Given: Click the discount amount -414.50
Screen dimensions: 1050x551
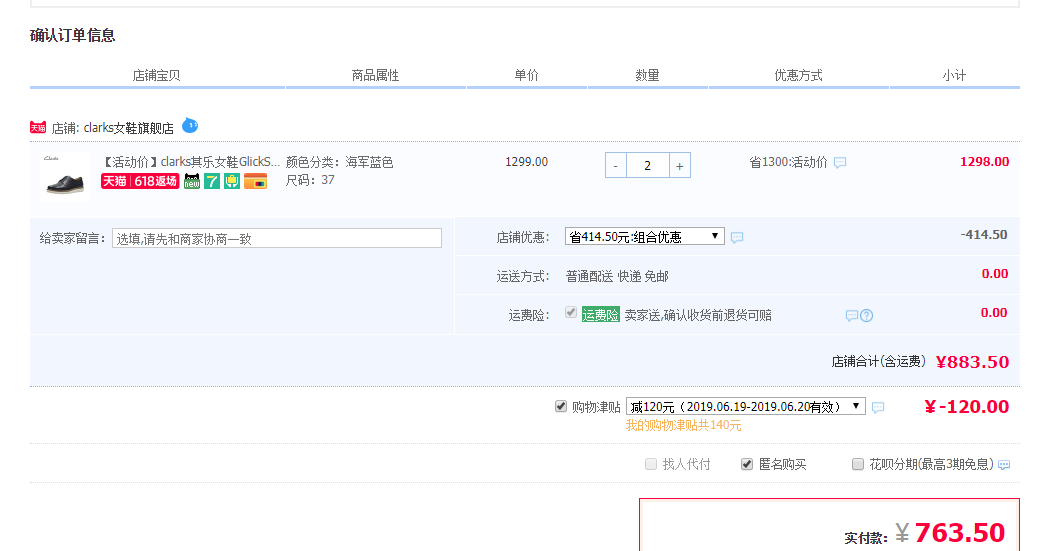Looking at the screenshot, I should click(984, 234).
